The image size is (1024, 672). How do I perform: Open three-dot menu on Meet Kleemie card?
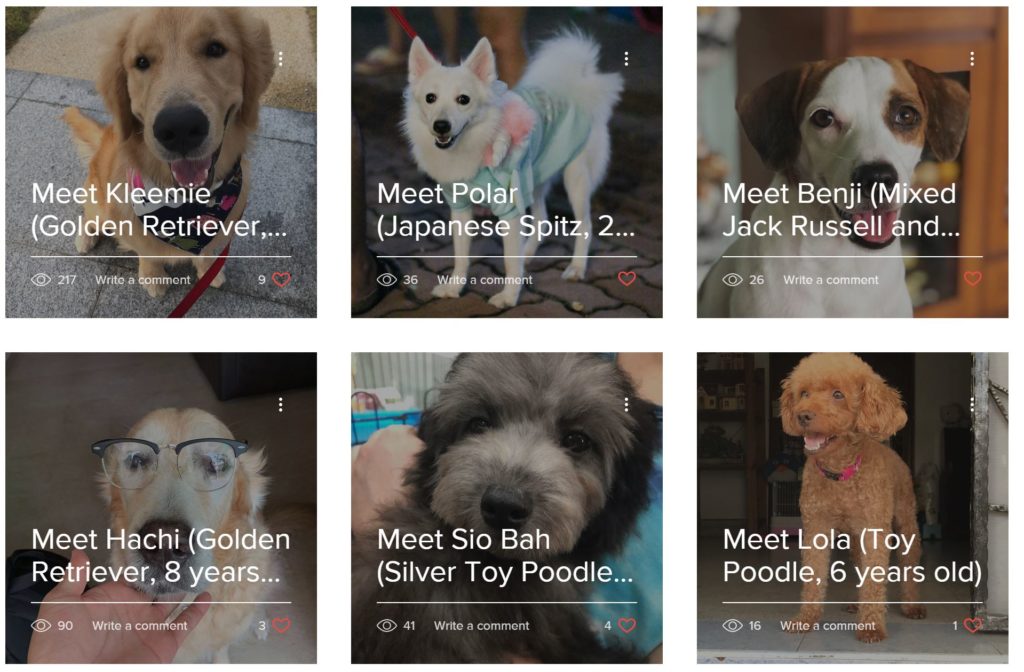281,59
